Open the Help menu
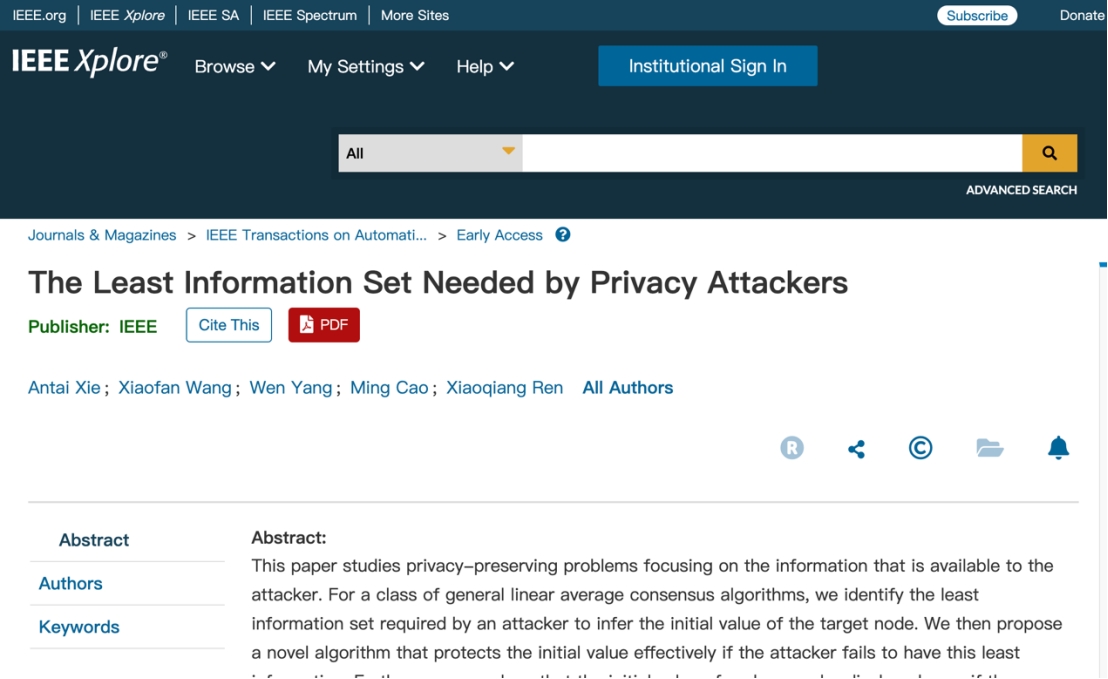Image resolution: width=1108 pixels, height=679 pixels. coord(485,66)
